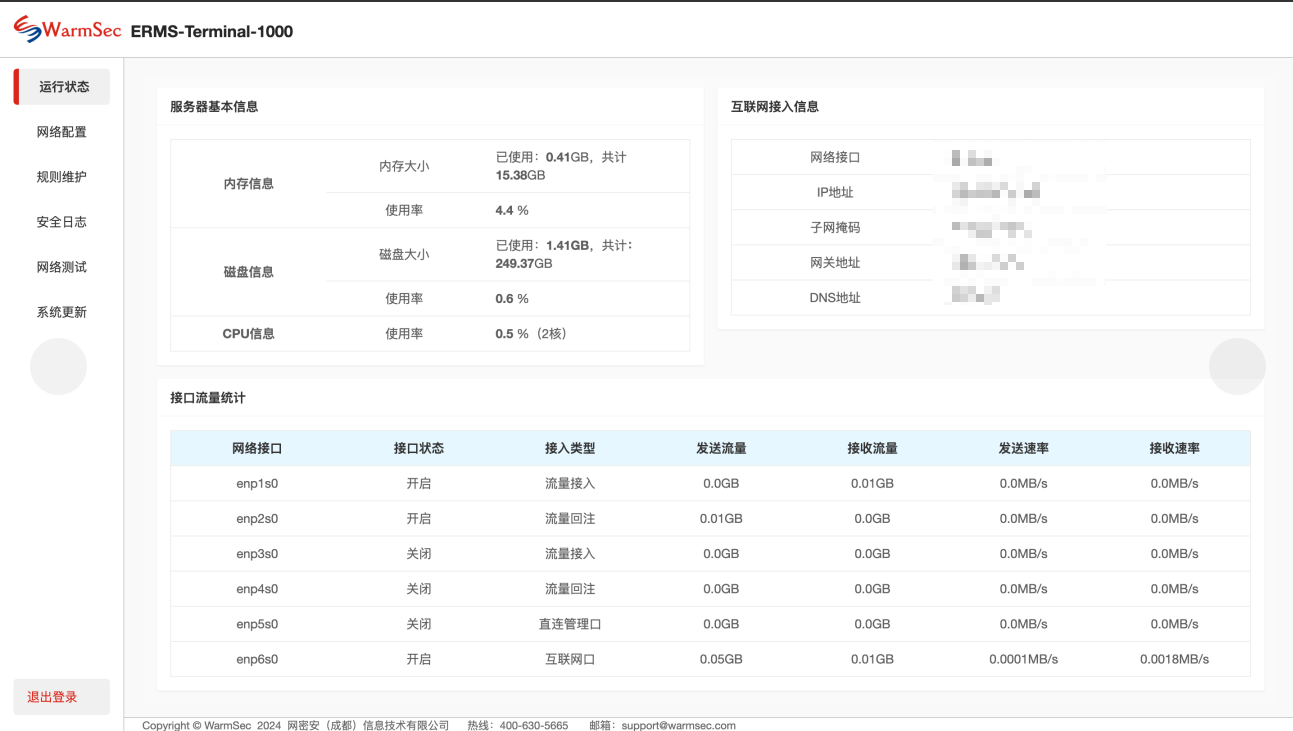Click the 退出登录 button
Image resolution: width=1293 pixels, height=731 pixels.
click(x=62, y=697)
